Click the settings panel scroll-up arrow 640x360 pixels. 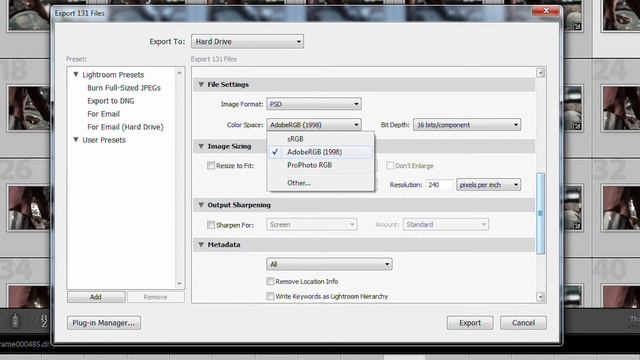(540, 73)
